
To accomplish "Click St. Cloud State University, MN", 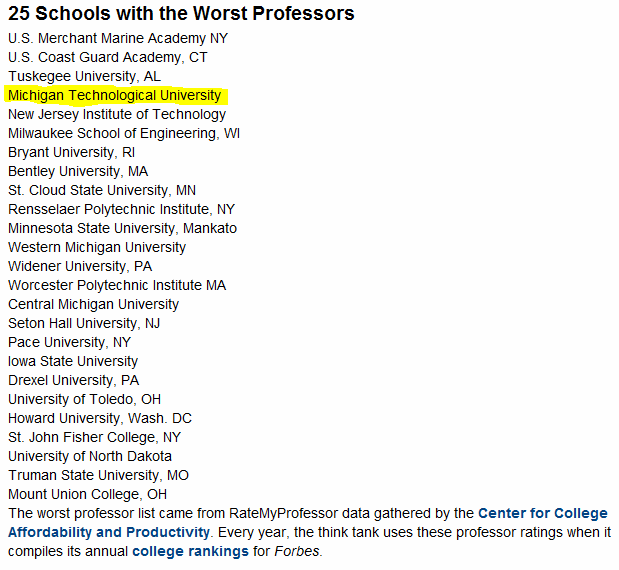I will (102, 190).
